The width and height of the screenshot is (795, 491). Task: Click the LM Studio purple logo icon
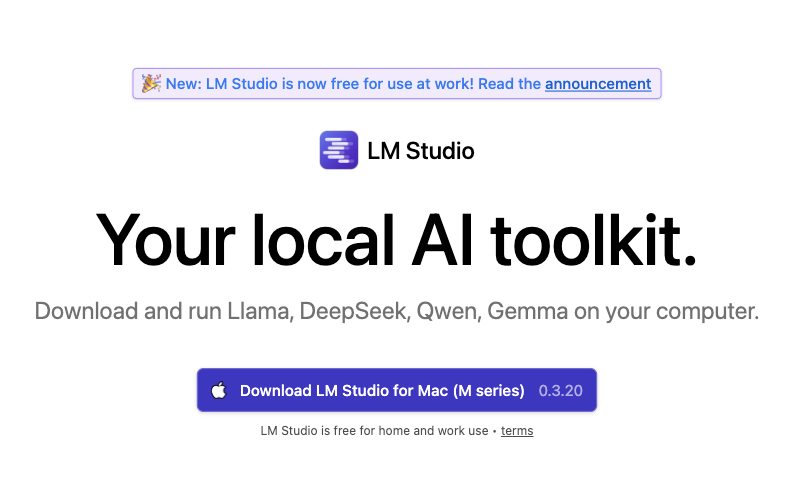click(x=339, y=150)
